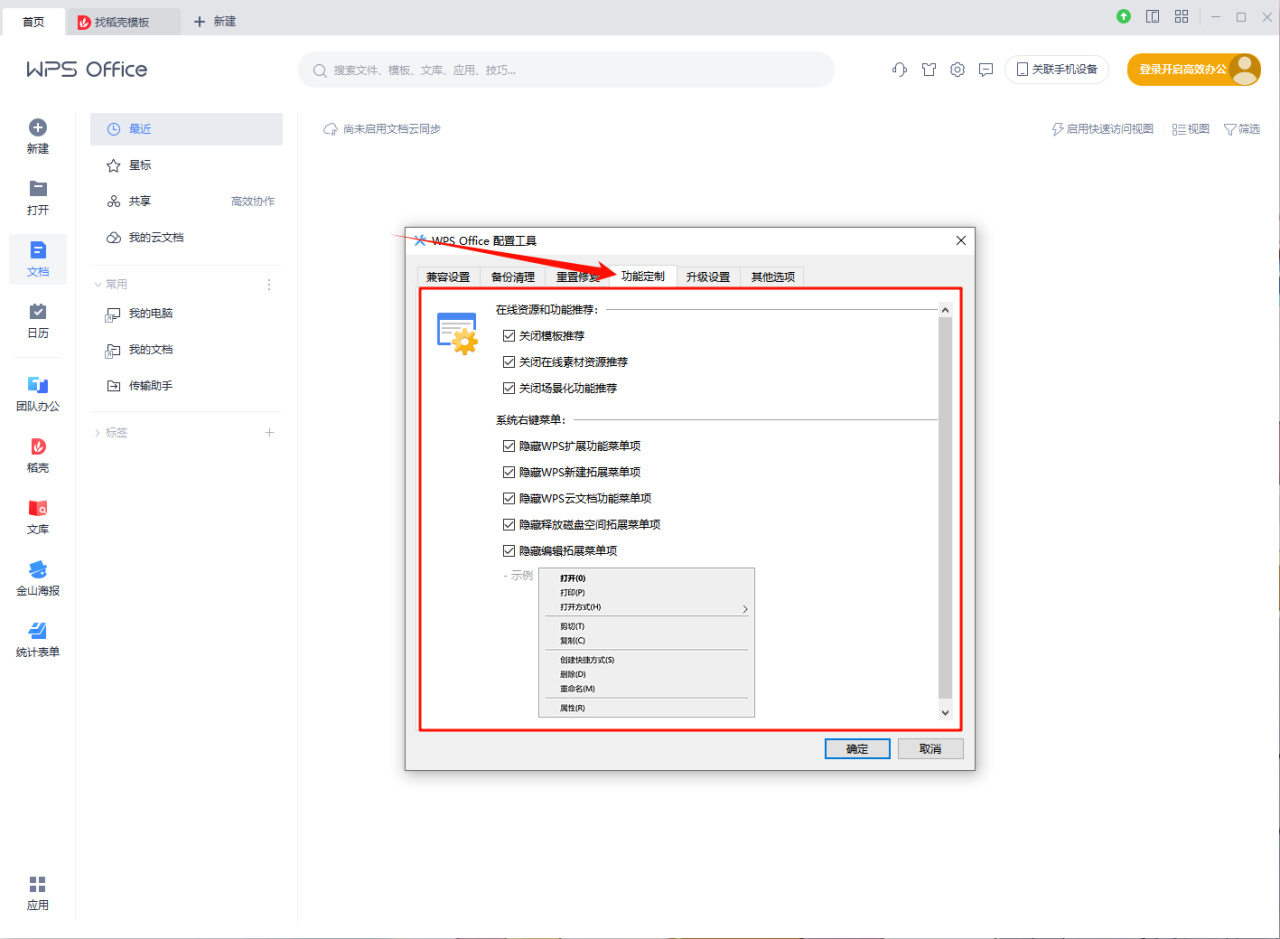
Task: Switch to the 升级设置 tab
Action: [x=708, y=277]
